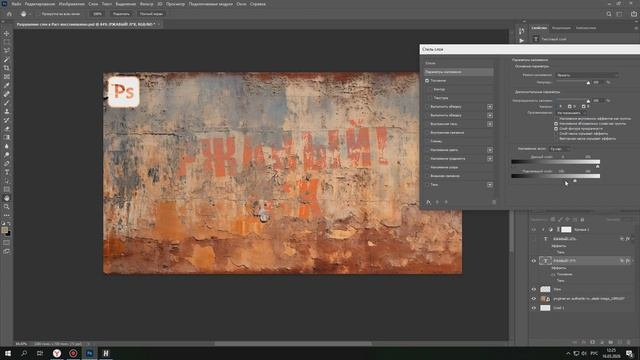Add another Тень effect via plus button
The width and height of the screenshot is (640, 360).
click(490, 185)
